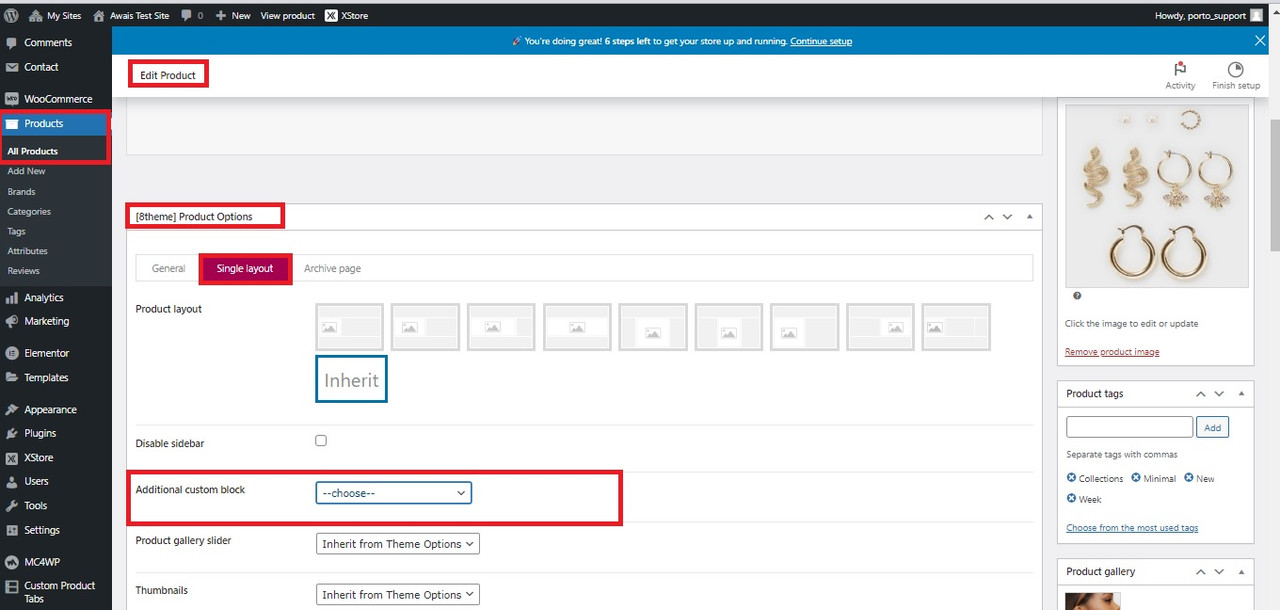Click the Finish setup icon
Viewport: 1280px width, 610px height.
(x=1236, y=76)
